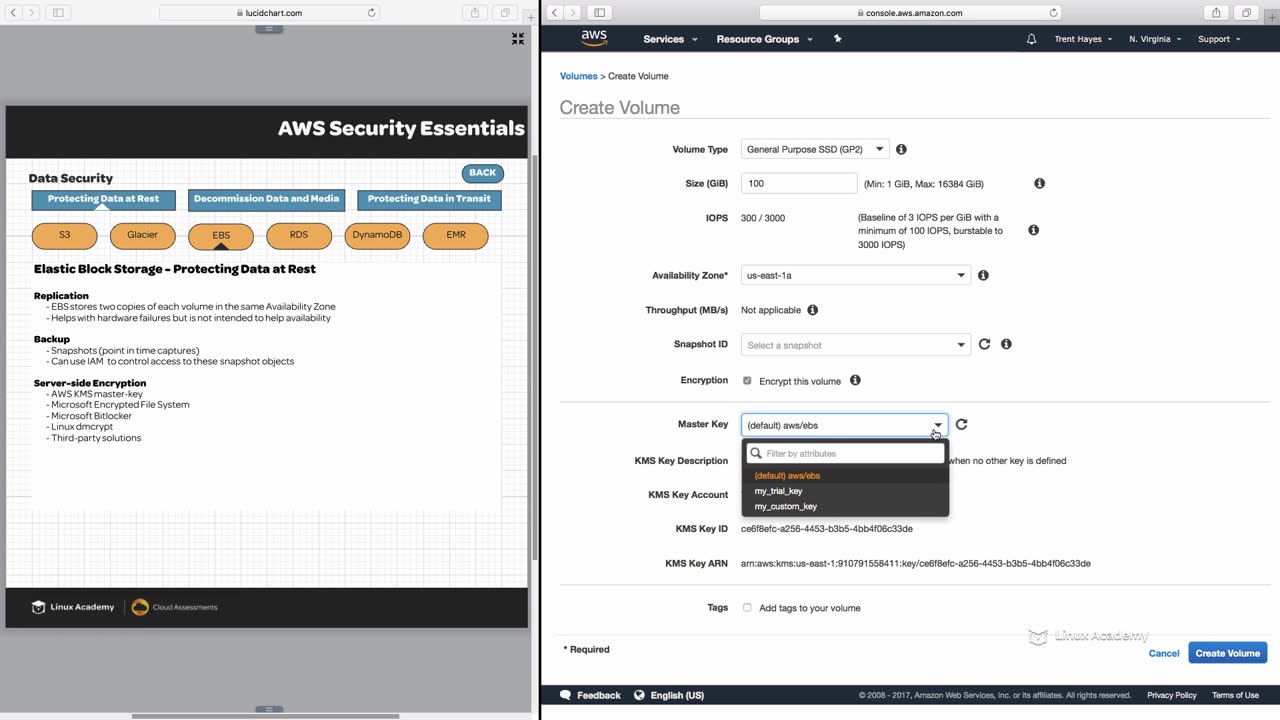Select the Glacier service bubble

pos(143,235)
